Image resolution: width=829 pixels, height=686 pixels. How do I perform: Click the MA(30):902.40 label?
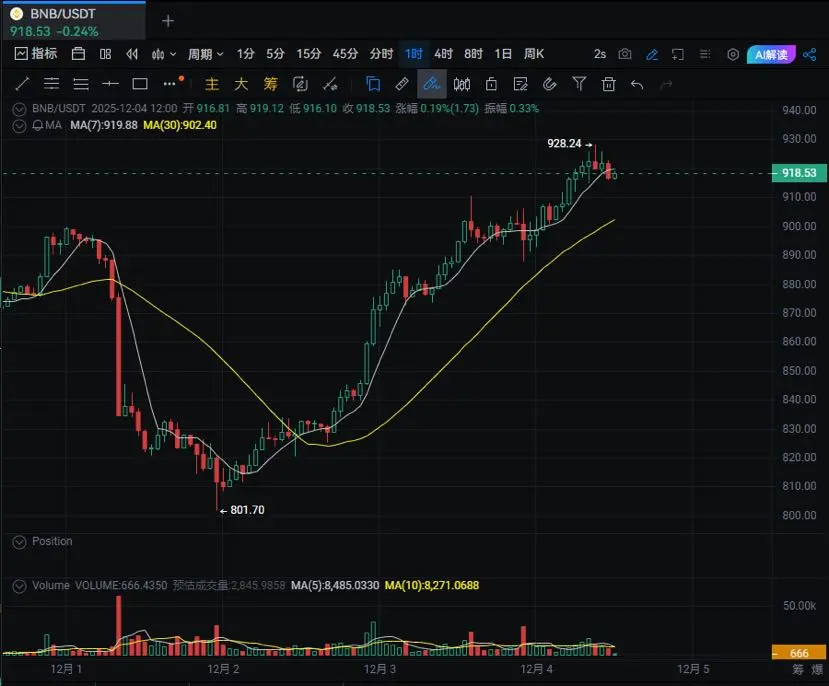coord(180,125)
